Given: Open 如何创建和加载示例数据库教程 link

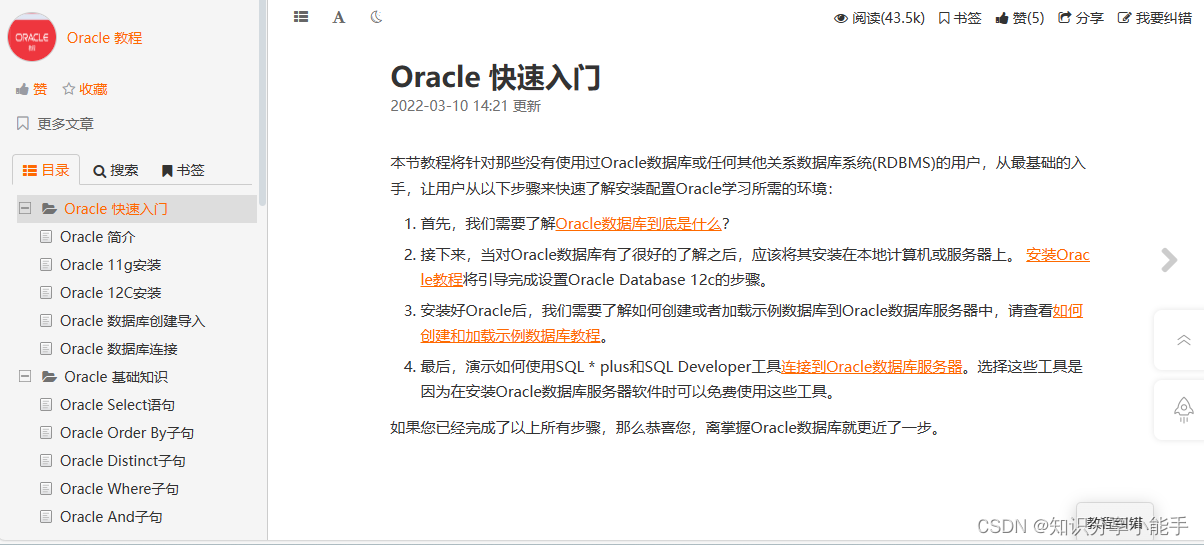Looking at the screenshot, I should [511, 336].
